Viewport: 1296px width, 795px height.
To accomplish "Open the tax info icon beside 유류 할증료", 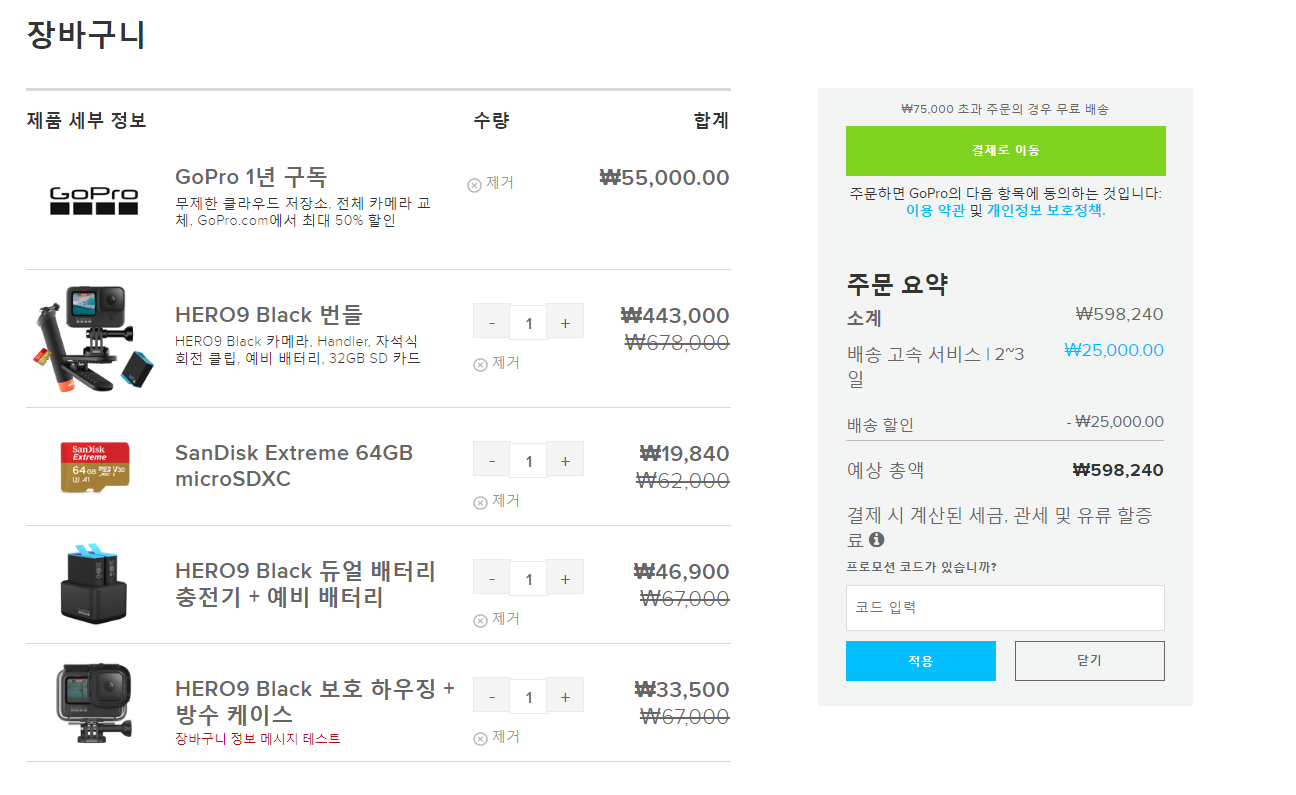I will click(x=876, y=540).
